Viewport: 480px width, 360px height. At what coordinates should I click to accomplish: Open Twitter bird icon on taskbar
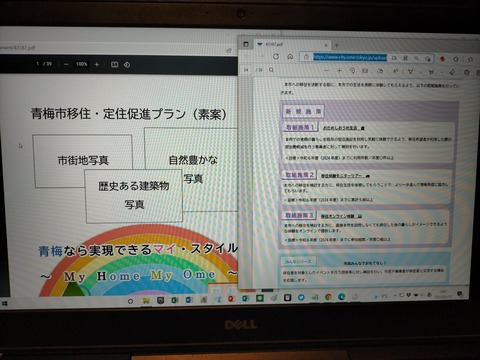pos(301,297)
